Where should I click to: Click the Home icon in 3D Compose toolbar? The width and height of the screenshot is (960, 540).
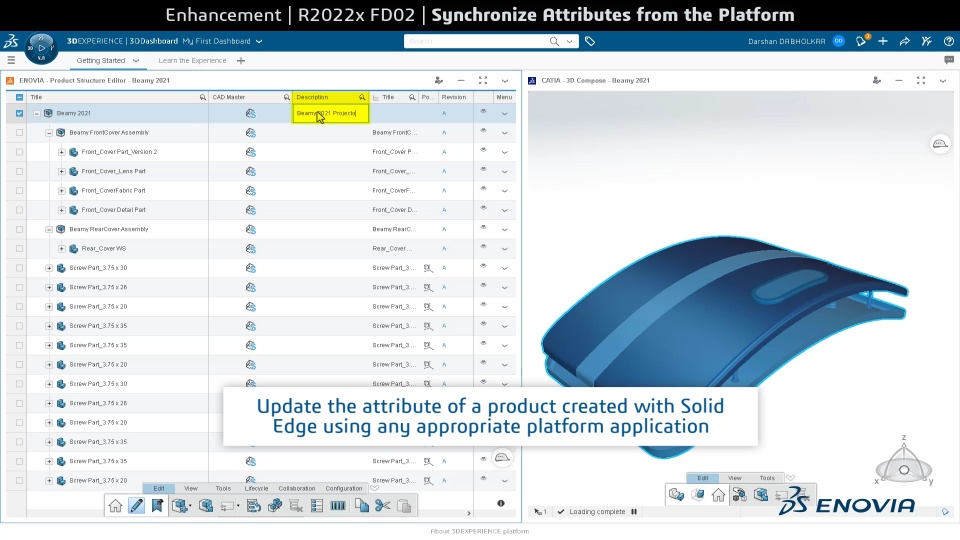[718, 495]
